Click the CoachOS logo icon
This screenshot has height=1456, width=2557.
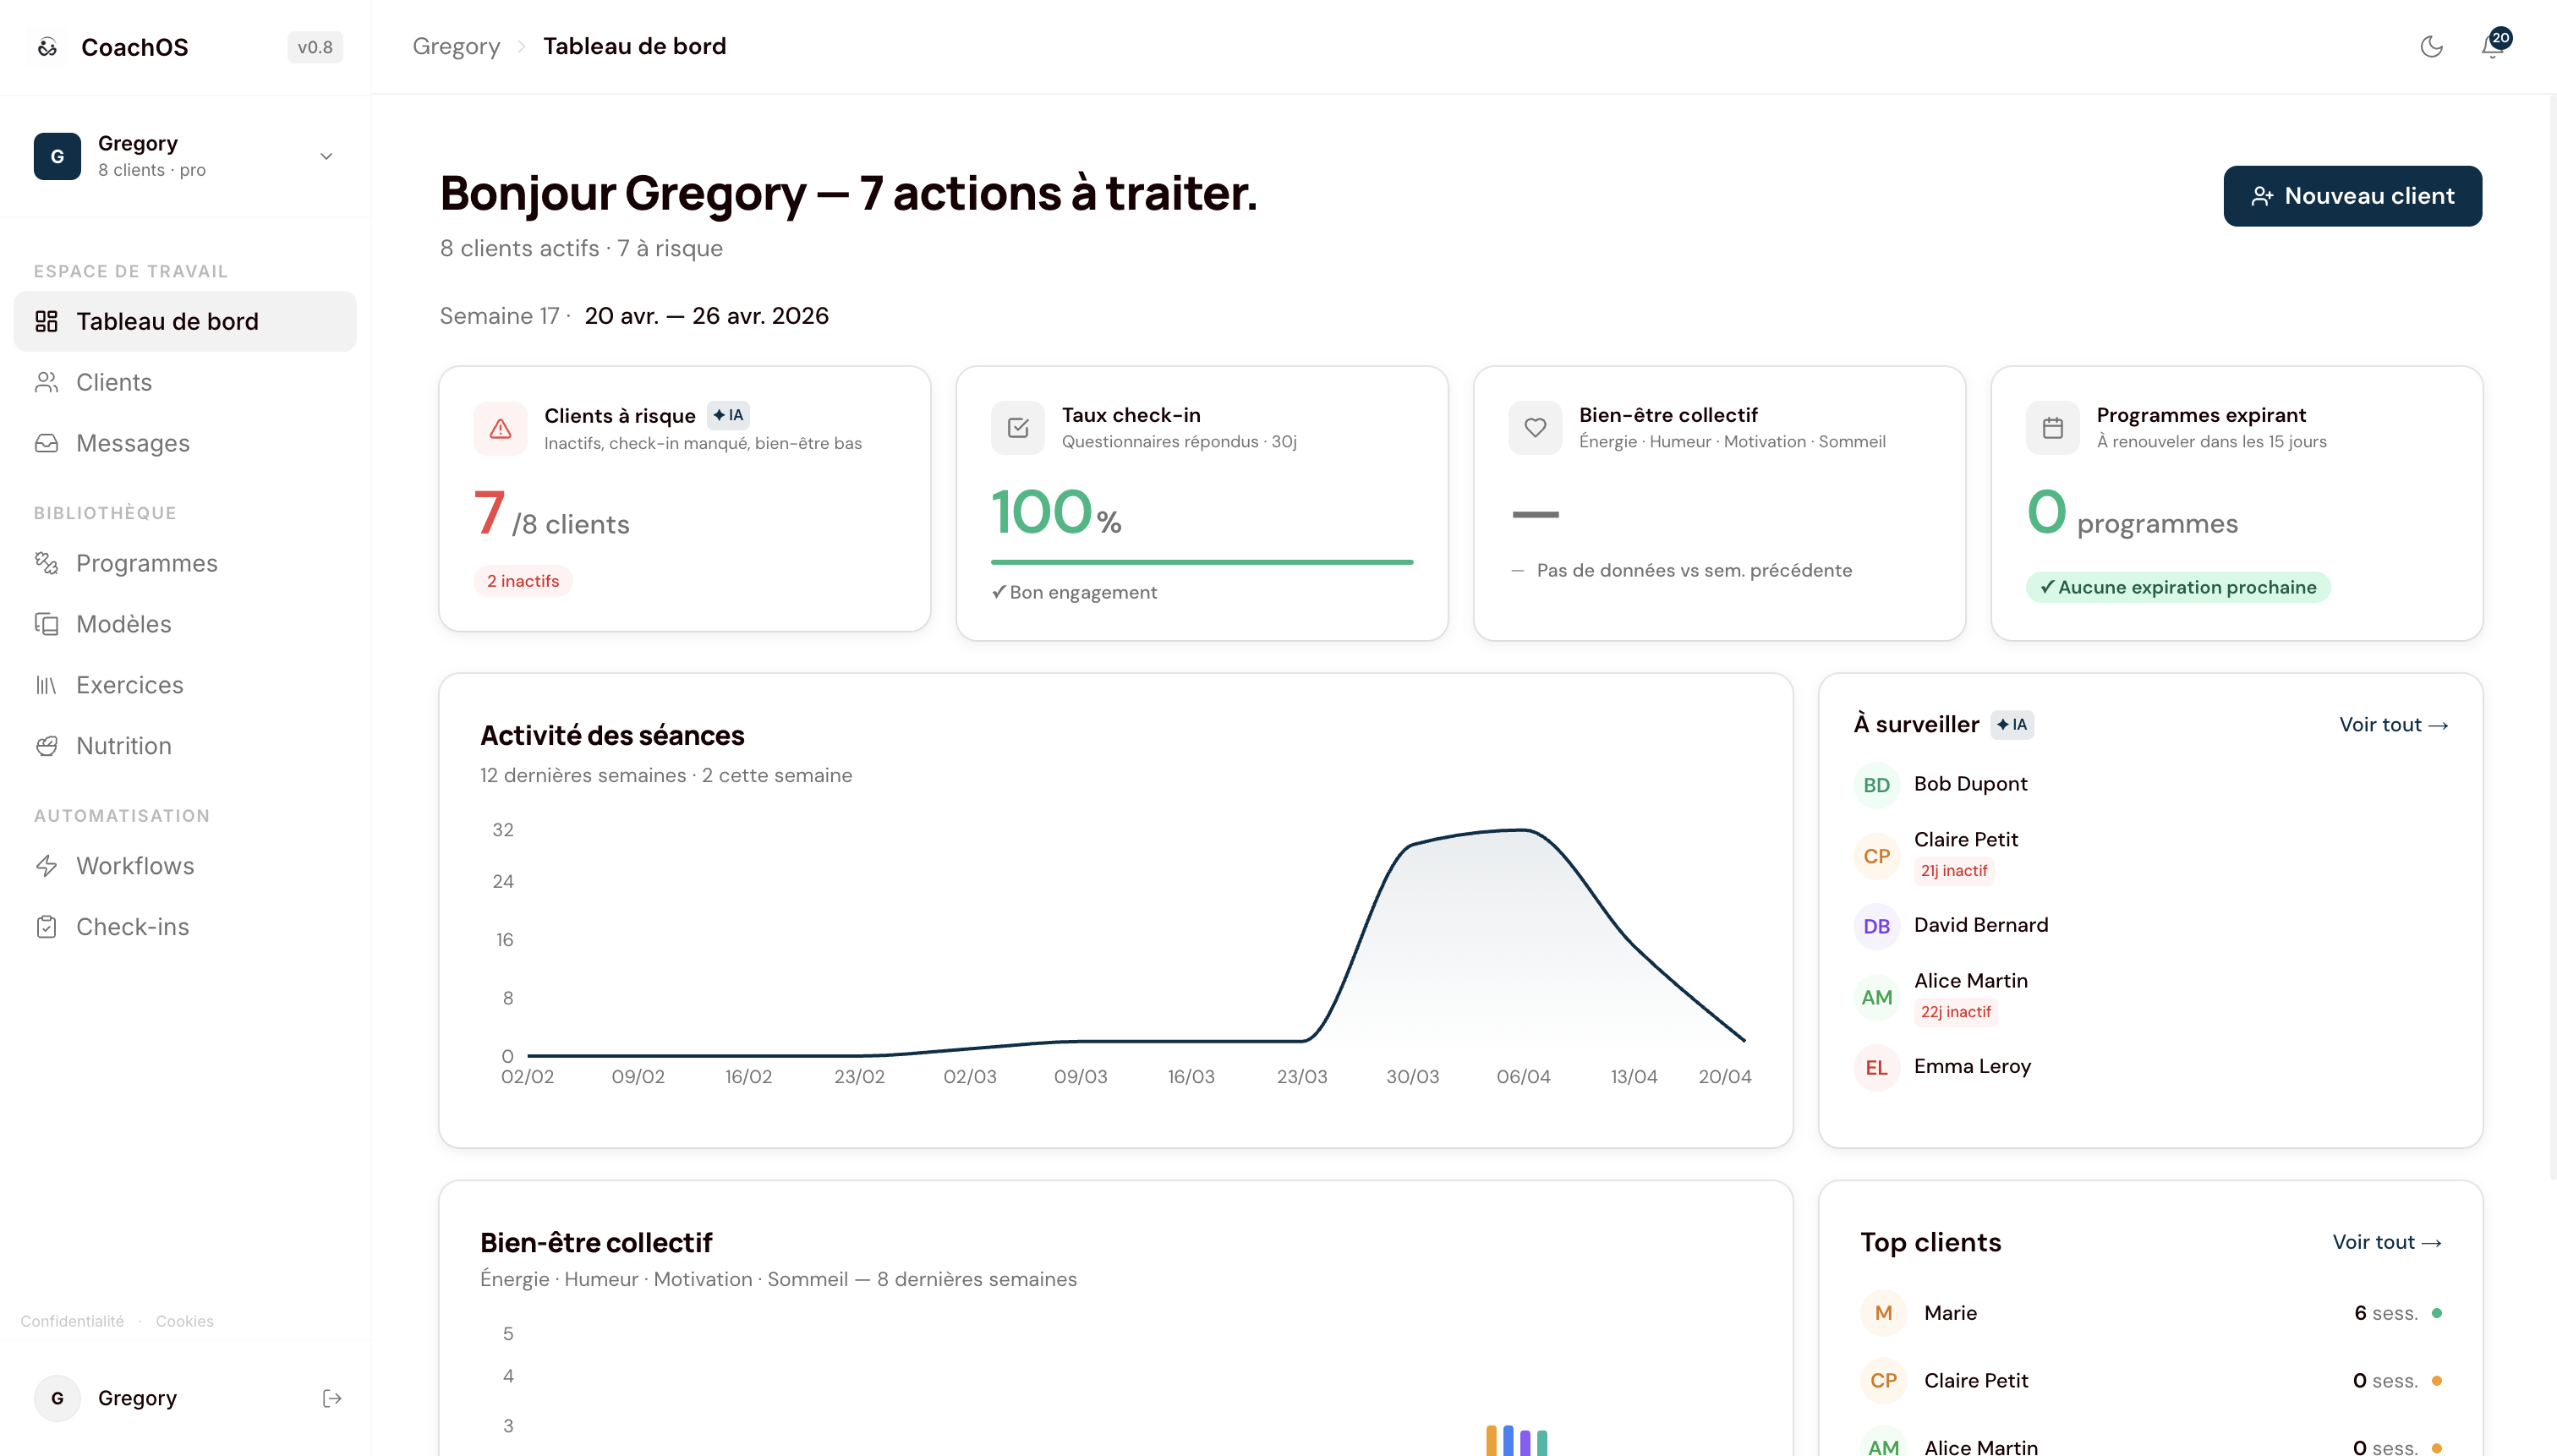click(x=47, y=47)
